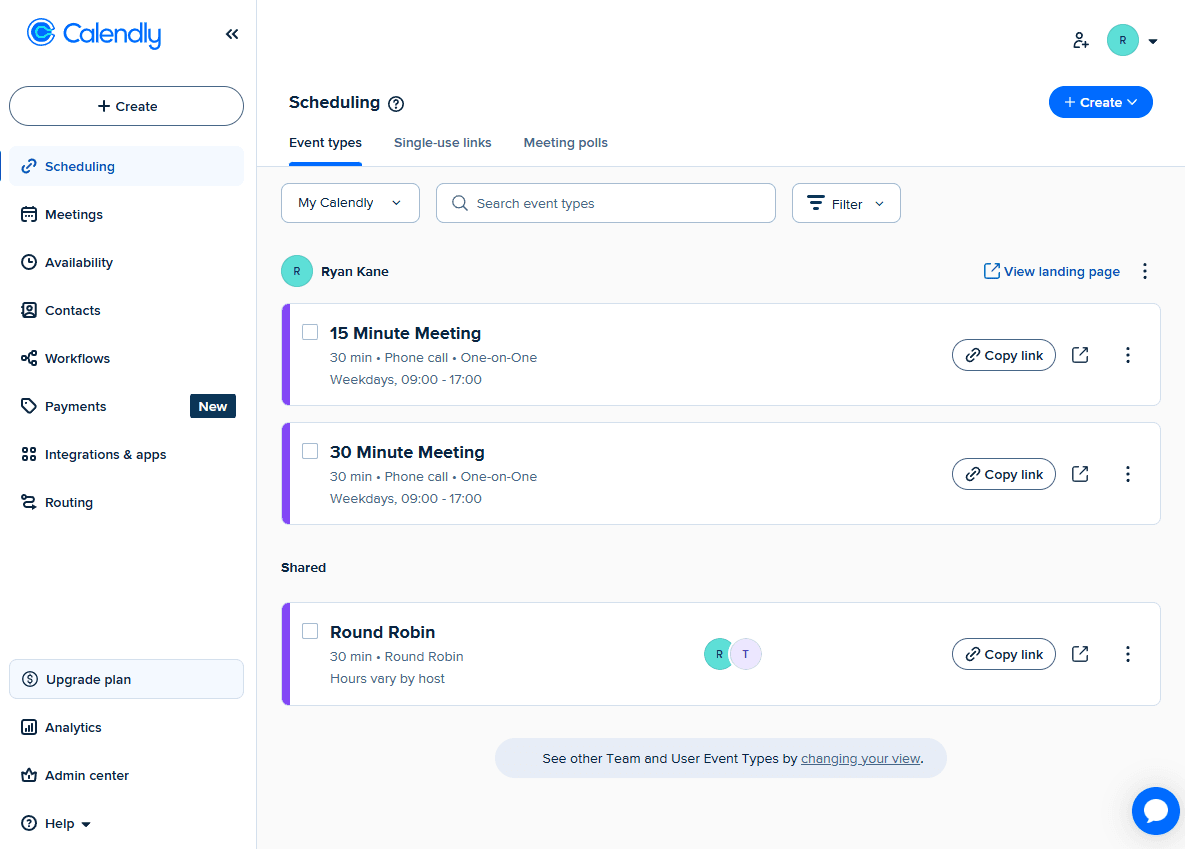Open Round Robin booking page icon
The height and width of the screenshot is (849, 1185).
[x=1080, y=654]
